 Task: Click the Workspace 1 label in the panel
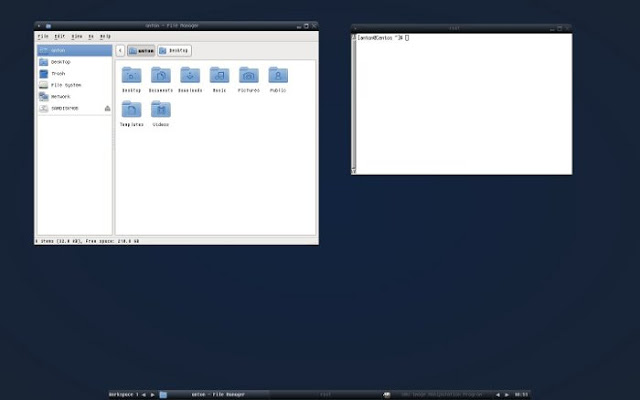click(123, 395)
